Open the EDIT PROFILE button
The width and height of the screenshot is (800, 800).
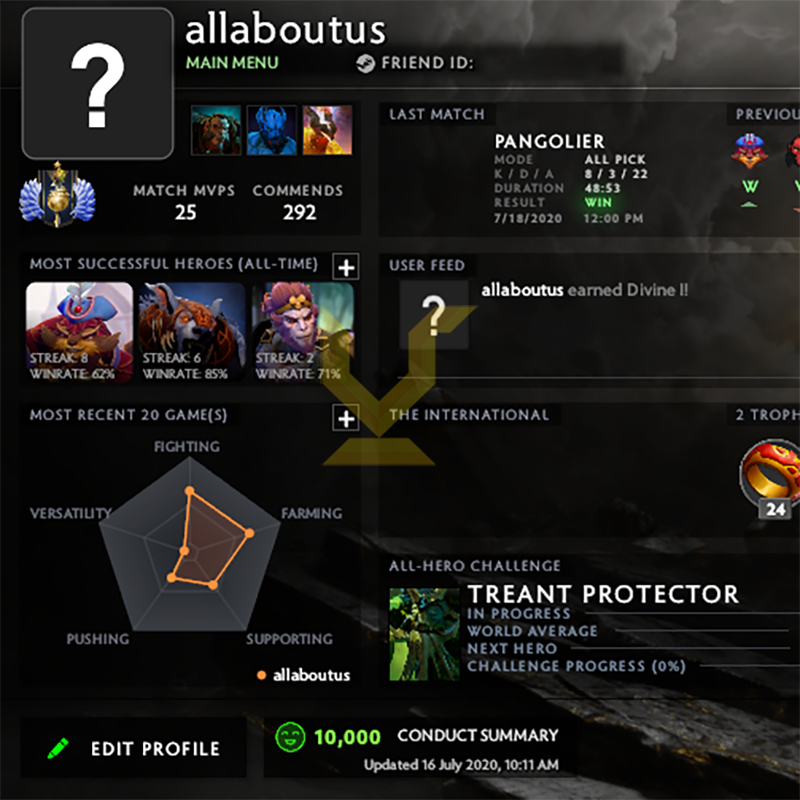tap(133, 748)
